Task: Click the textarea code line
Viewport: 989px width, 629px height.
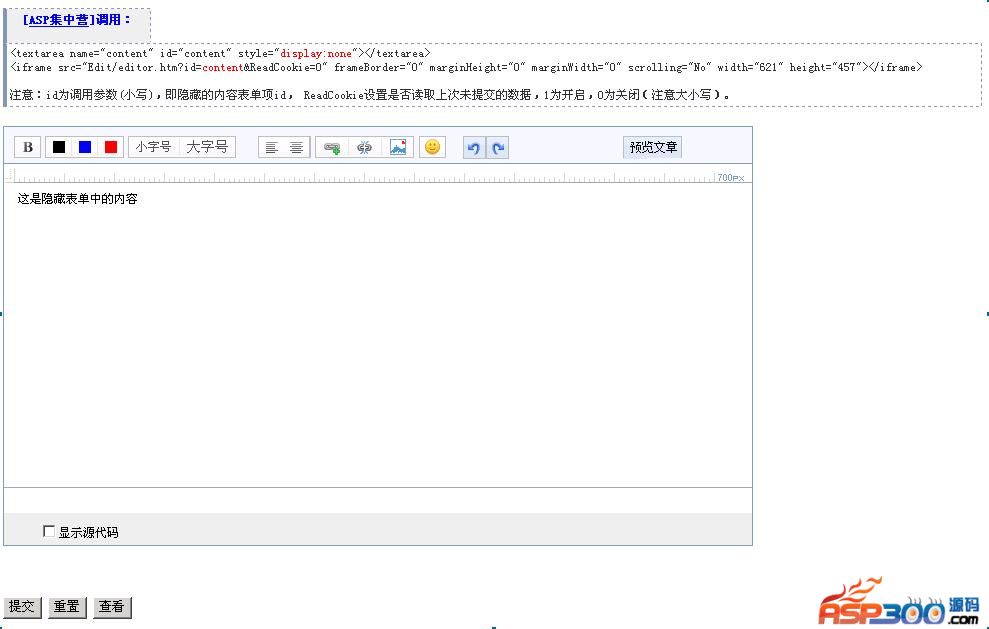Action: coord(220,53)
